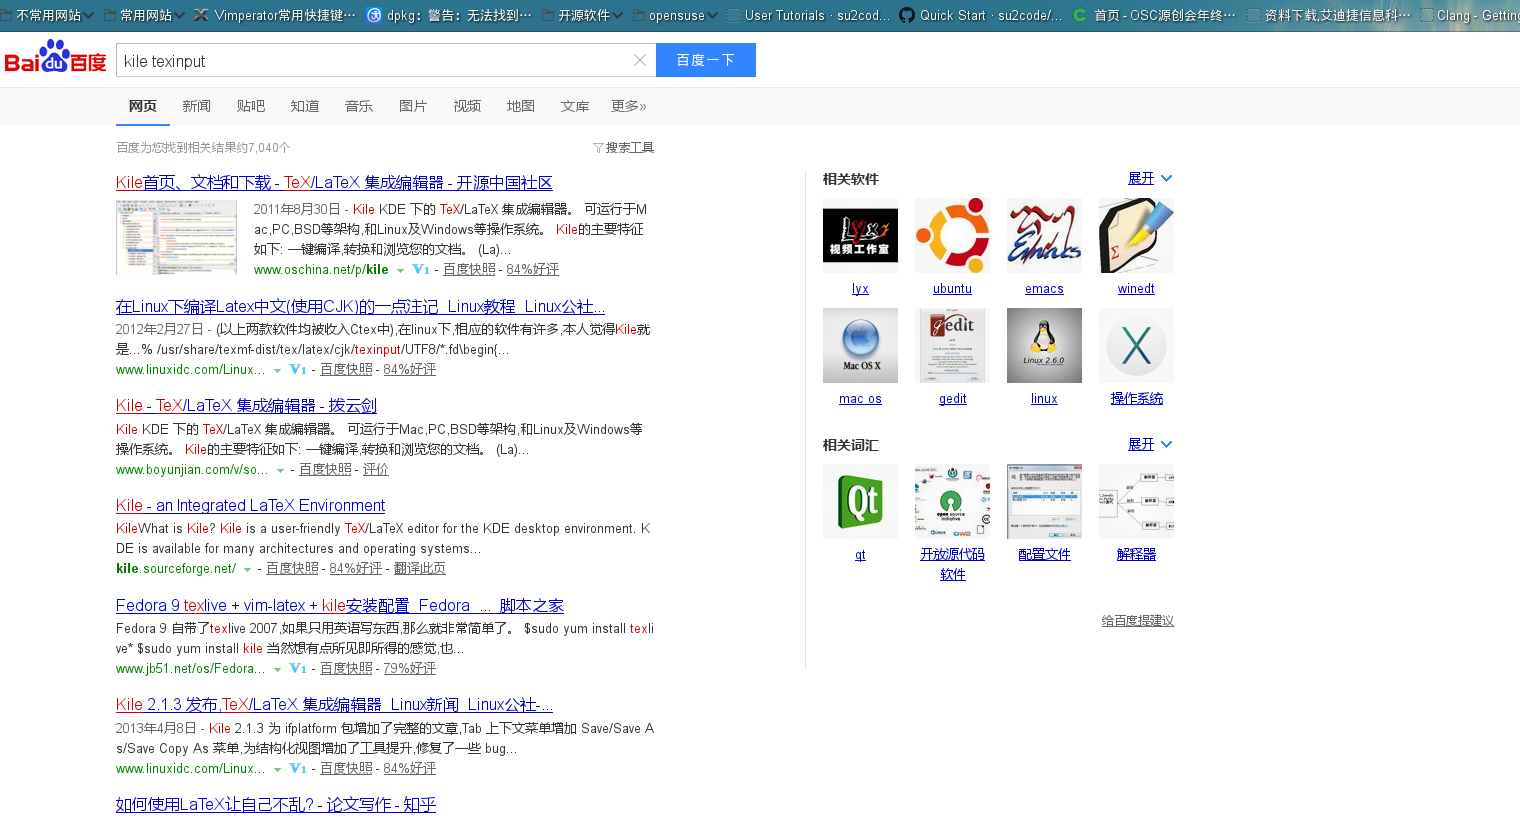Open the 操作系统 X icon thumbnail
Image resolution: width=1520 pixels, height=819 pixels.
[x=1136, y=345]
